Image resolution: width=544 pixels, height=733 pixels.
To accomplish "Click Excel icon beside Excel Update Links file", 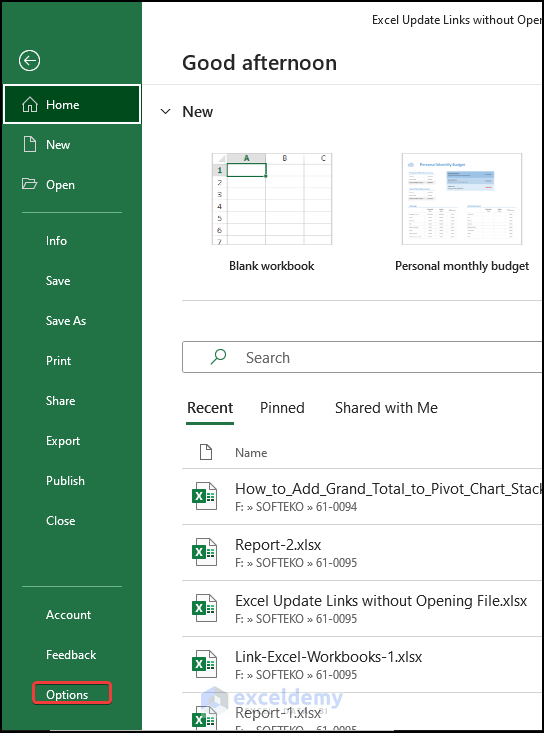I will point(204,608).
